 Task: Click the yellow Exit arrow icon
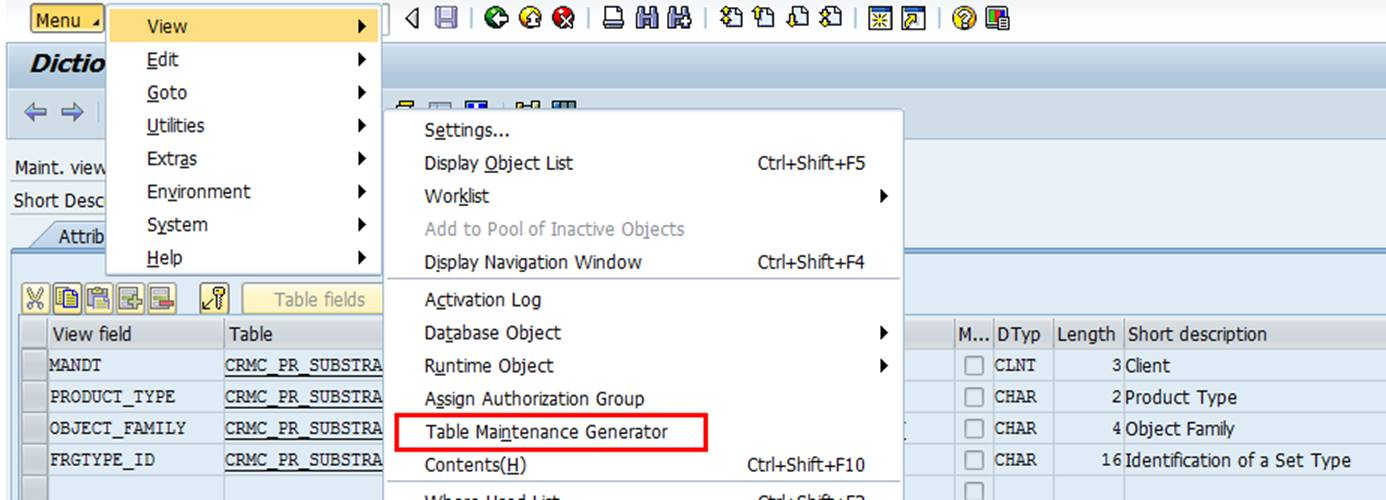[x=530, y=17]
